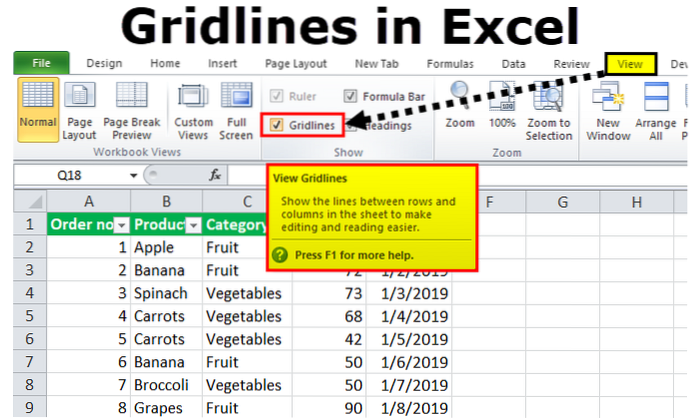Select the Normal workbook view icon
The width and height of the screenshot is (697, 418).
[x=38, y=110]
